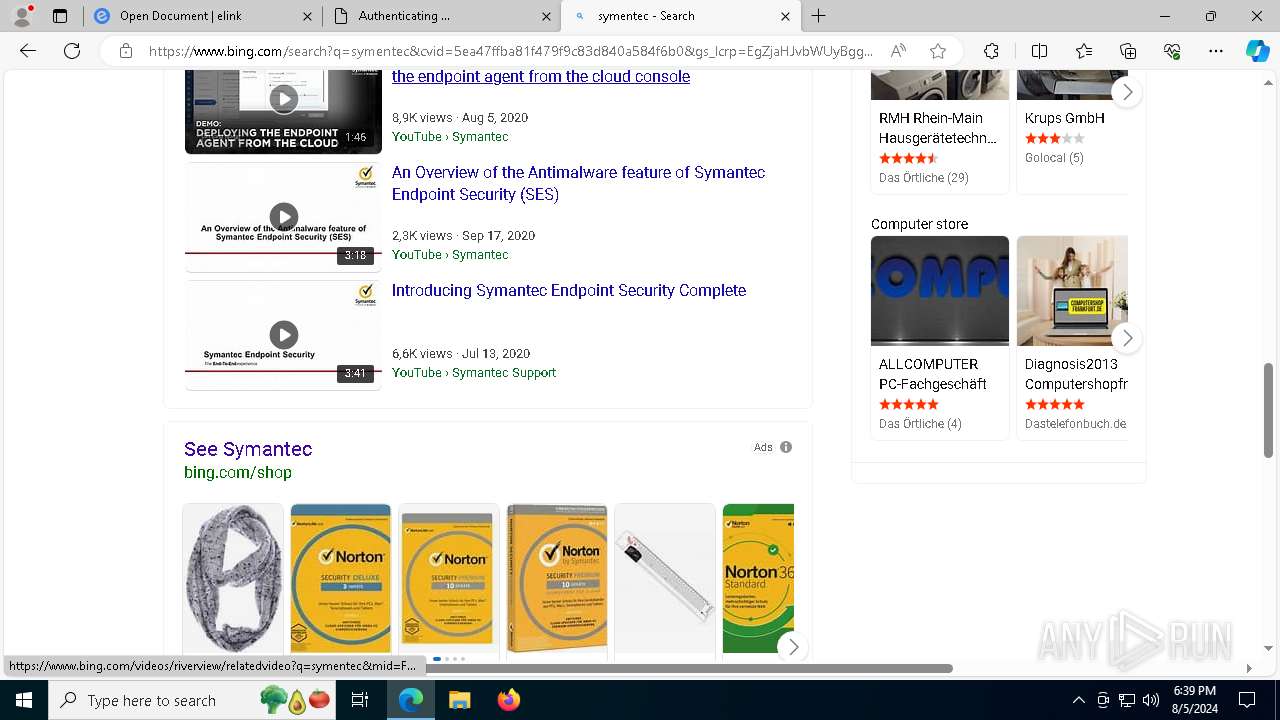The image size is (1280, 720).
Task: Click the taskbar search box
Action: [x=193, y=700]
